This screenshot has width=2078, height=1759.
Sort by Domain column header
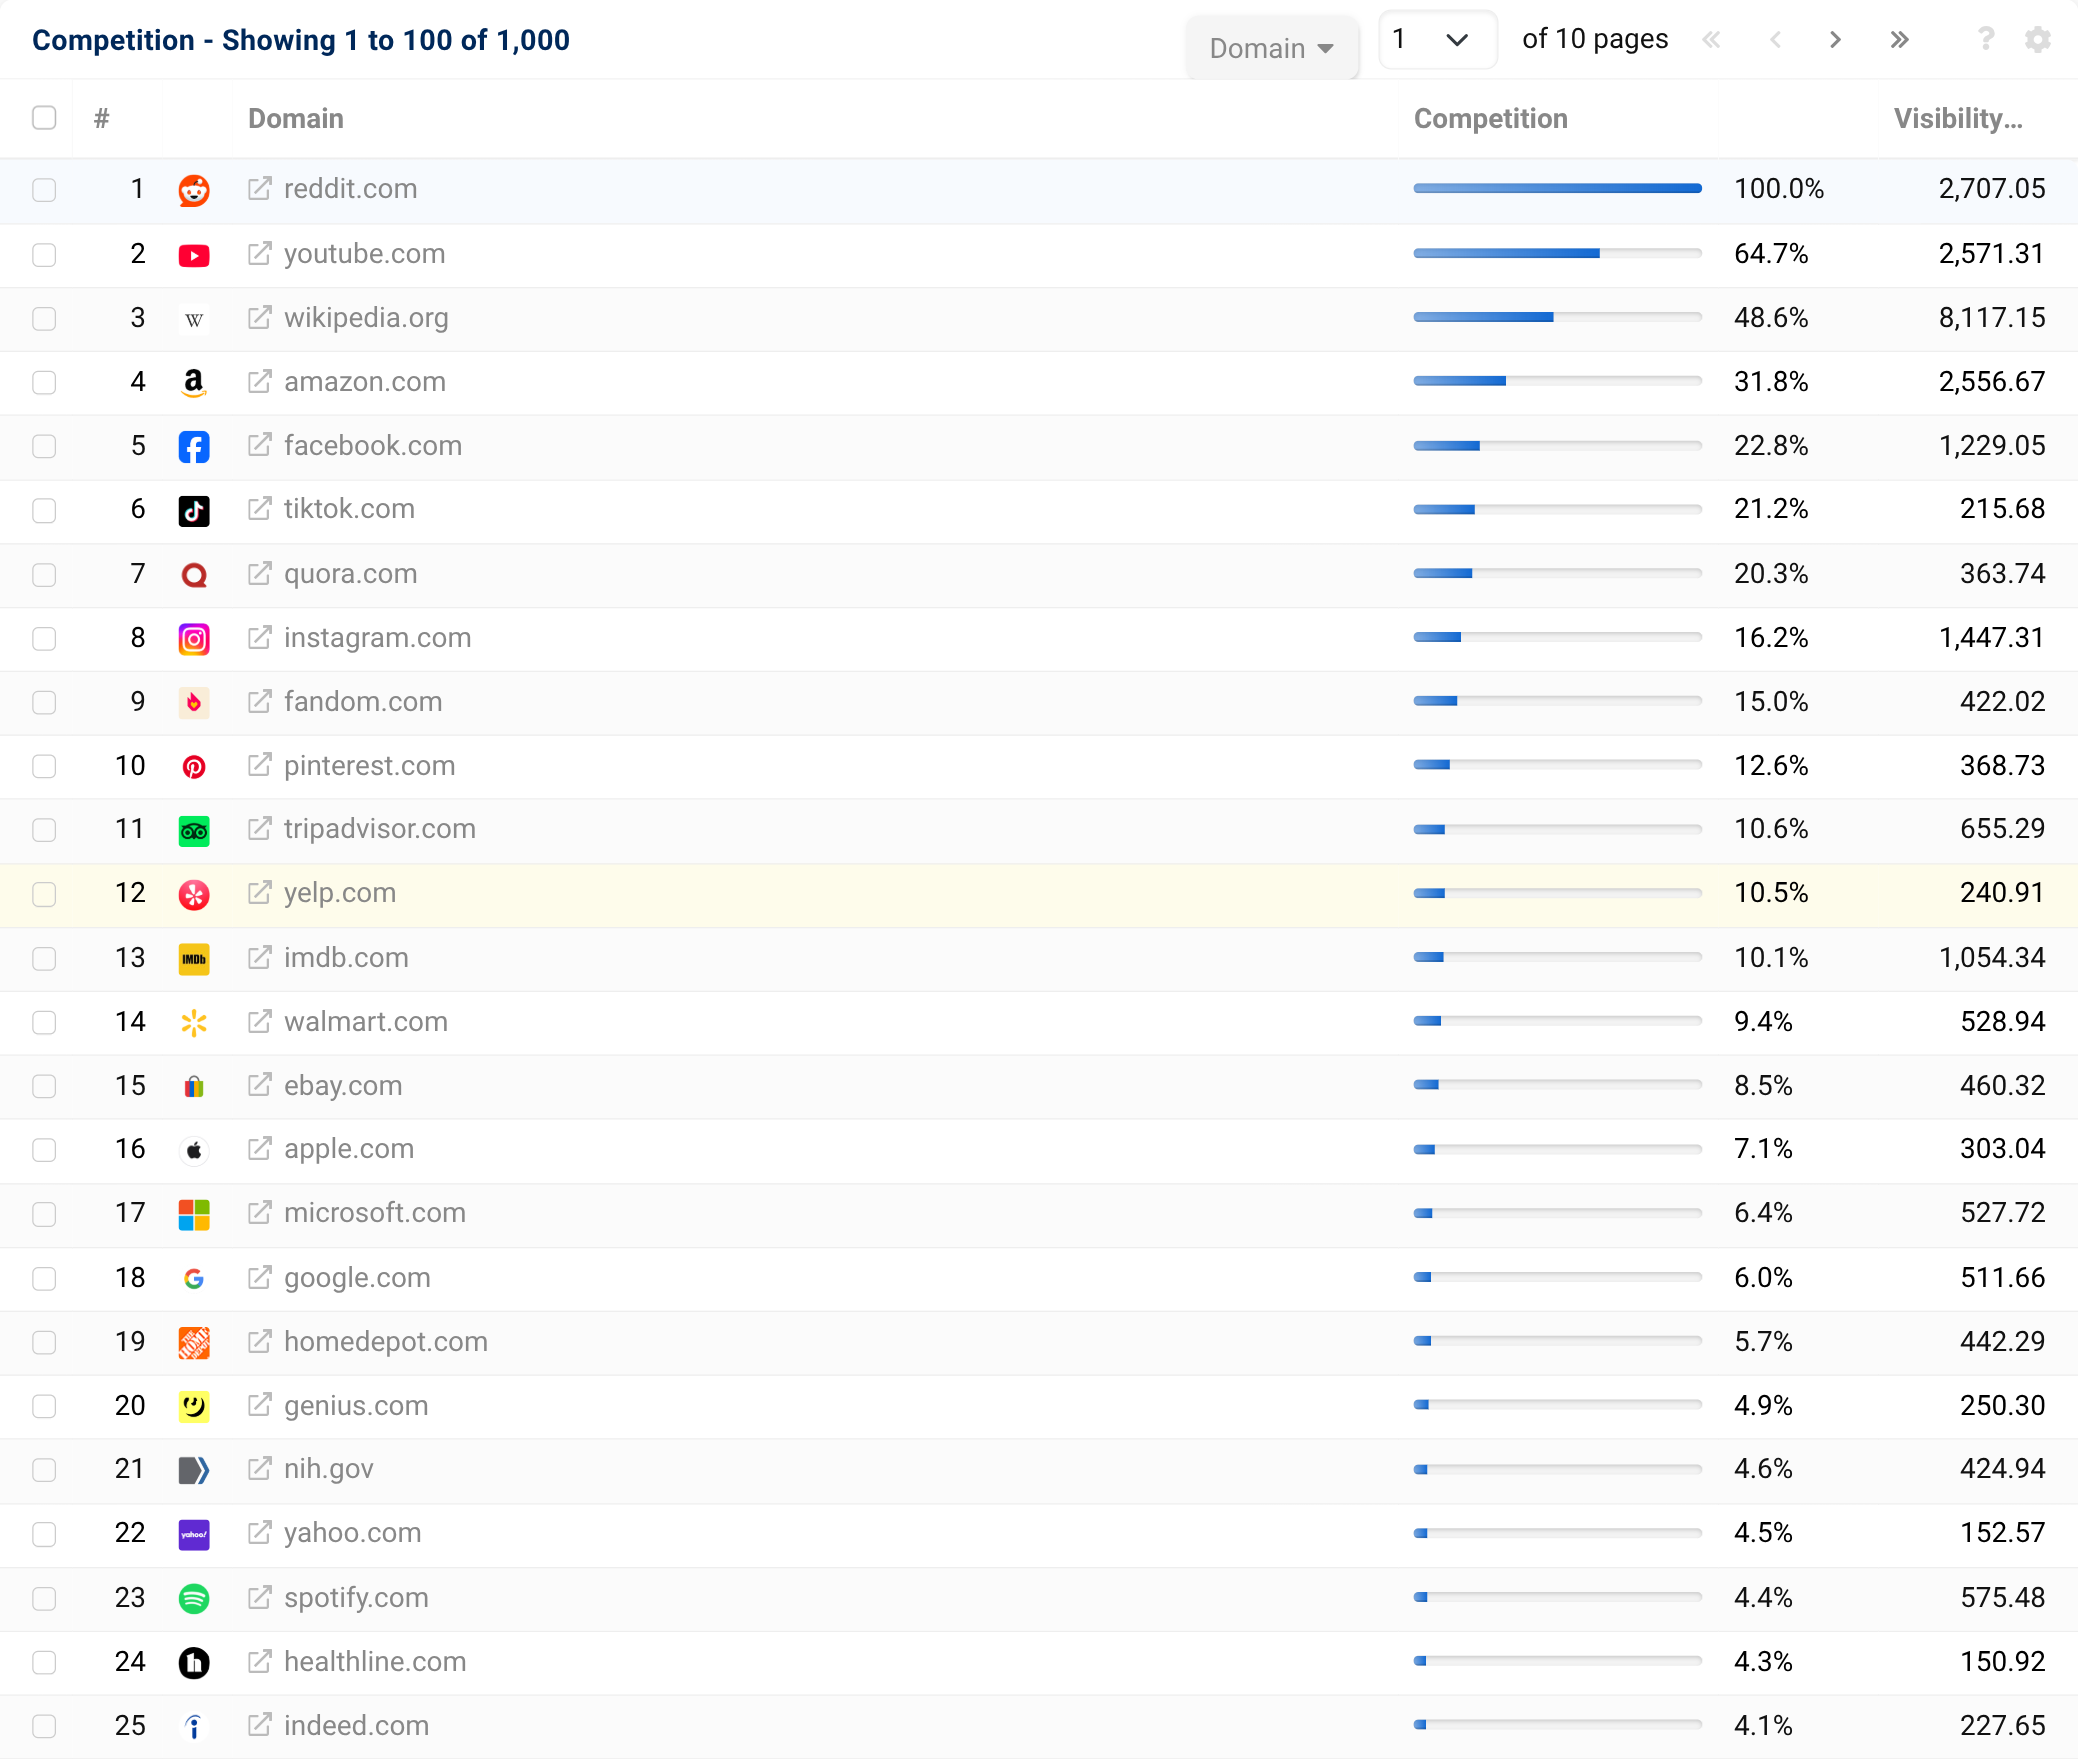point(296,118)
